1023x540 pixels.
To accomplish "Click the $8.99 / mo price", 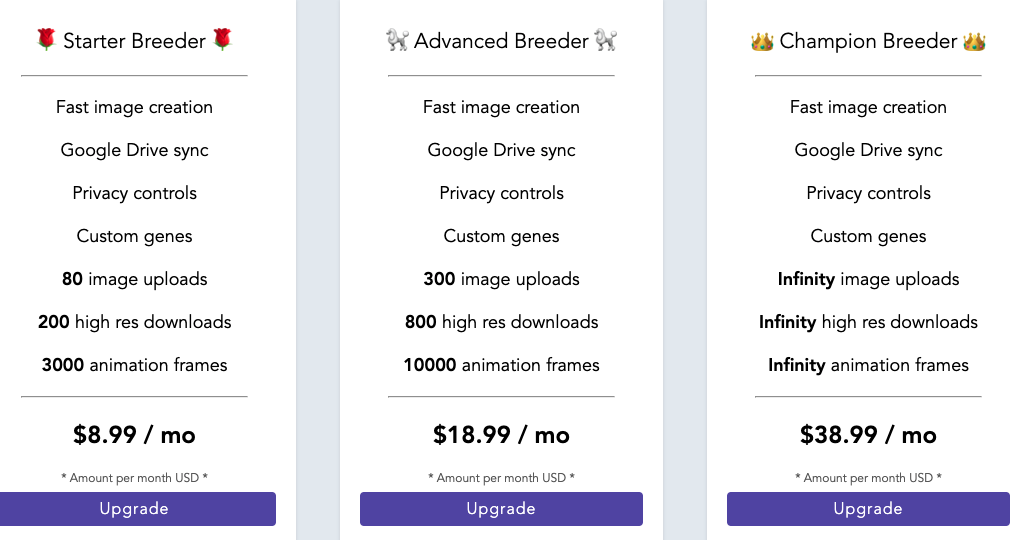I will coord(134,435).
